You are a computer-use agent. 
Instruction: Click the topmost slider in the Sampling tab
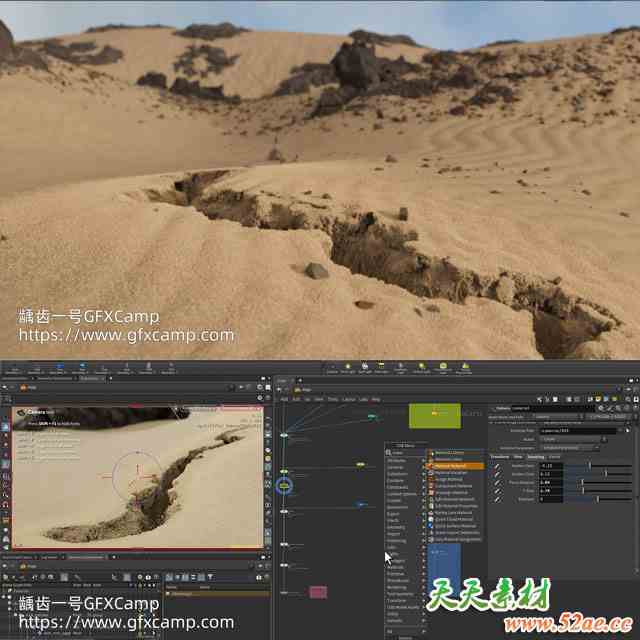tap(598, 466)
